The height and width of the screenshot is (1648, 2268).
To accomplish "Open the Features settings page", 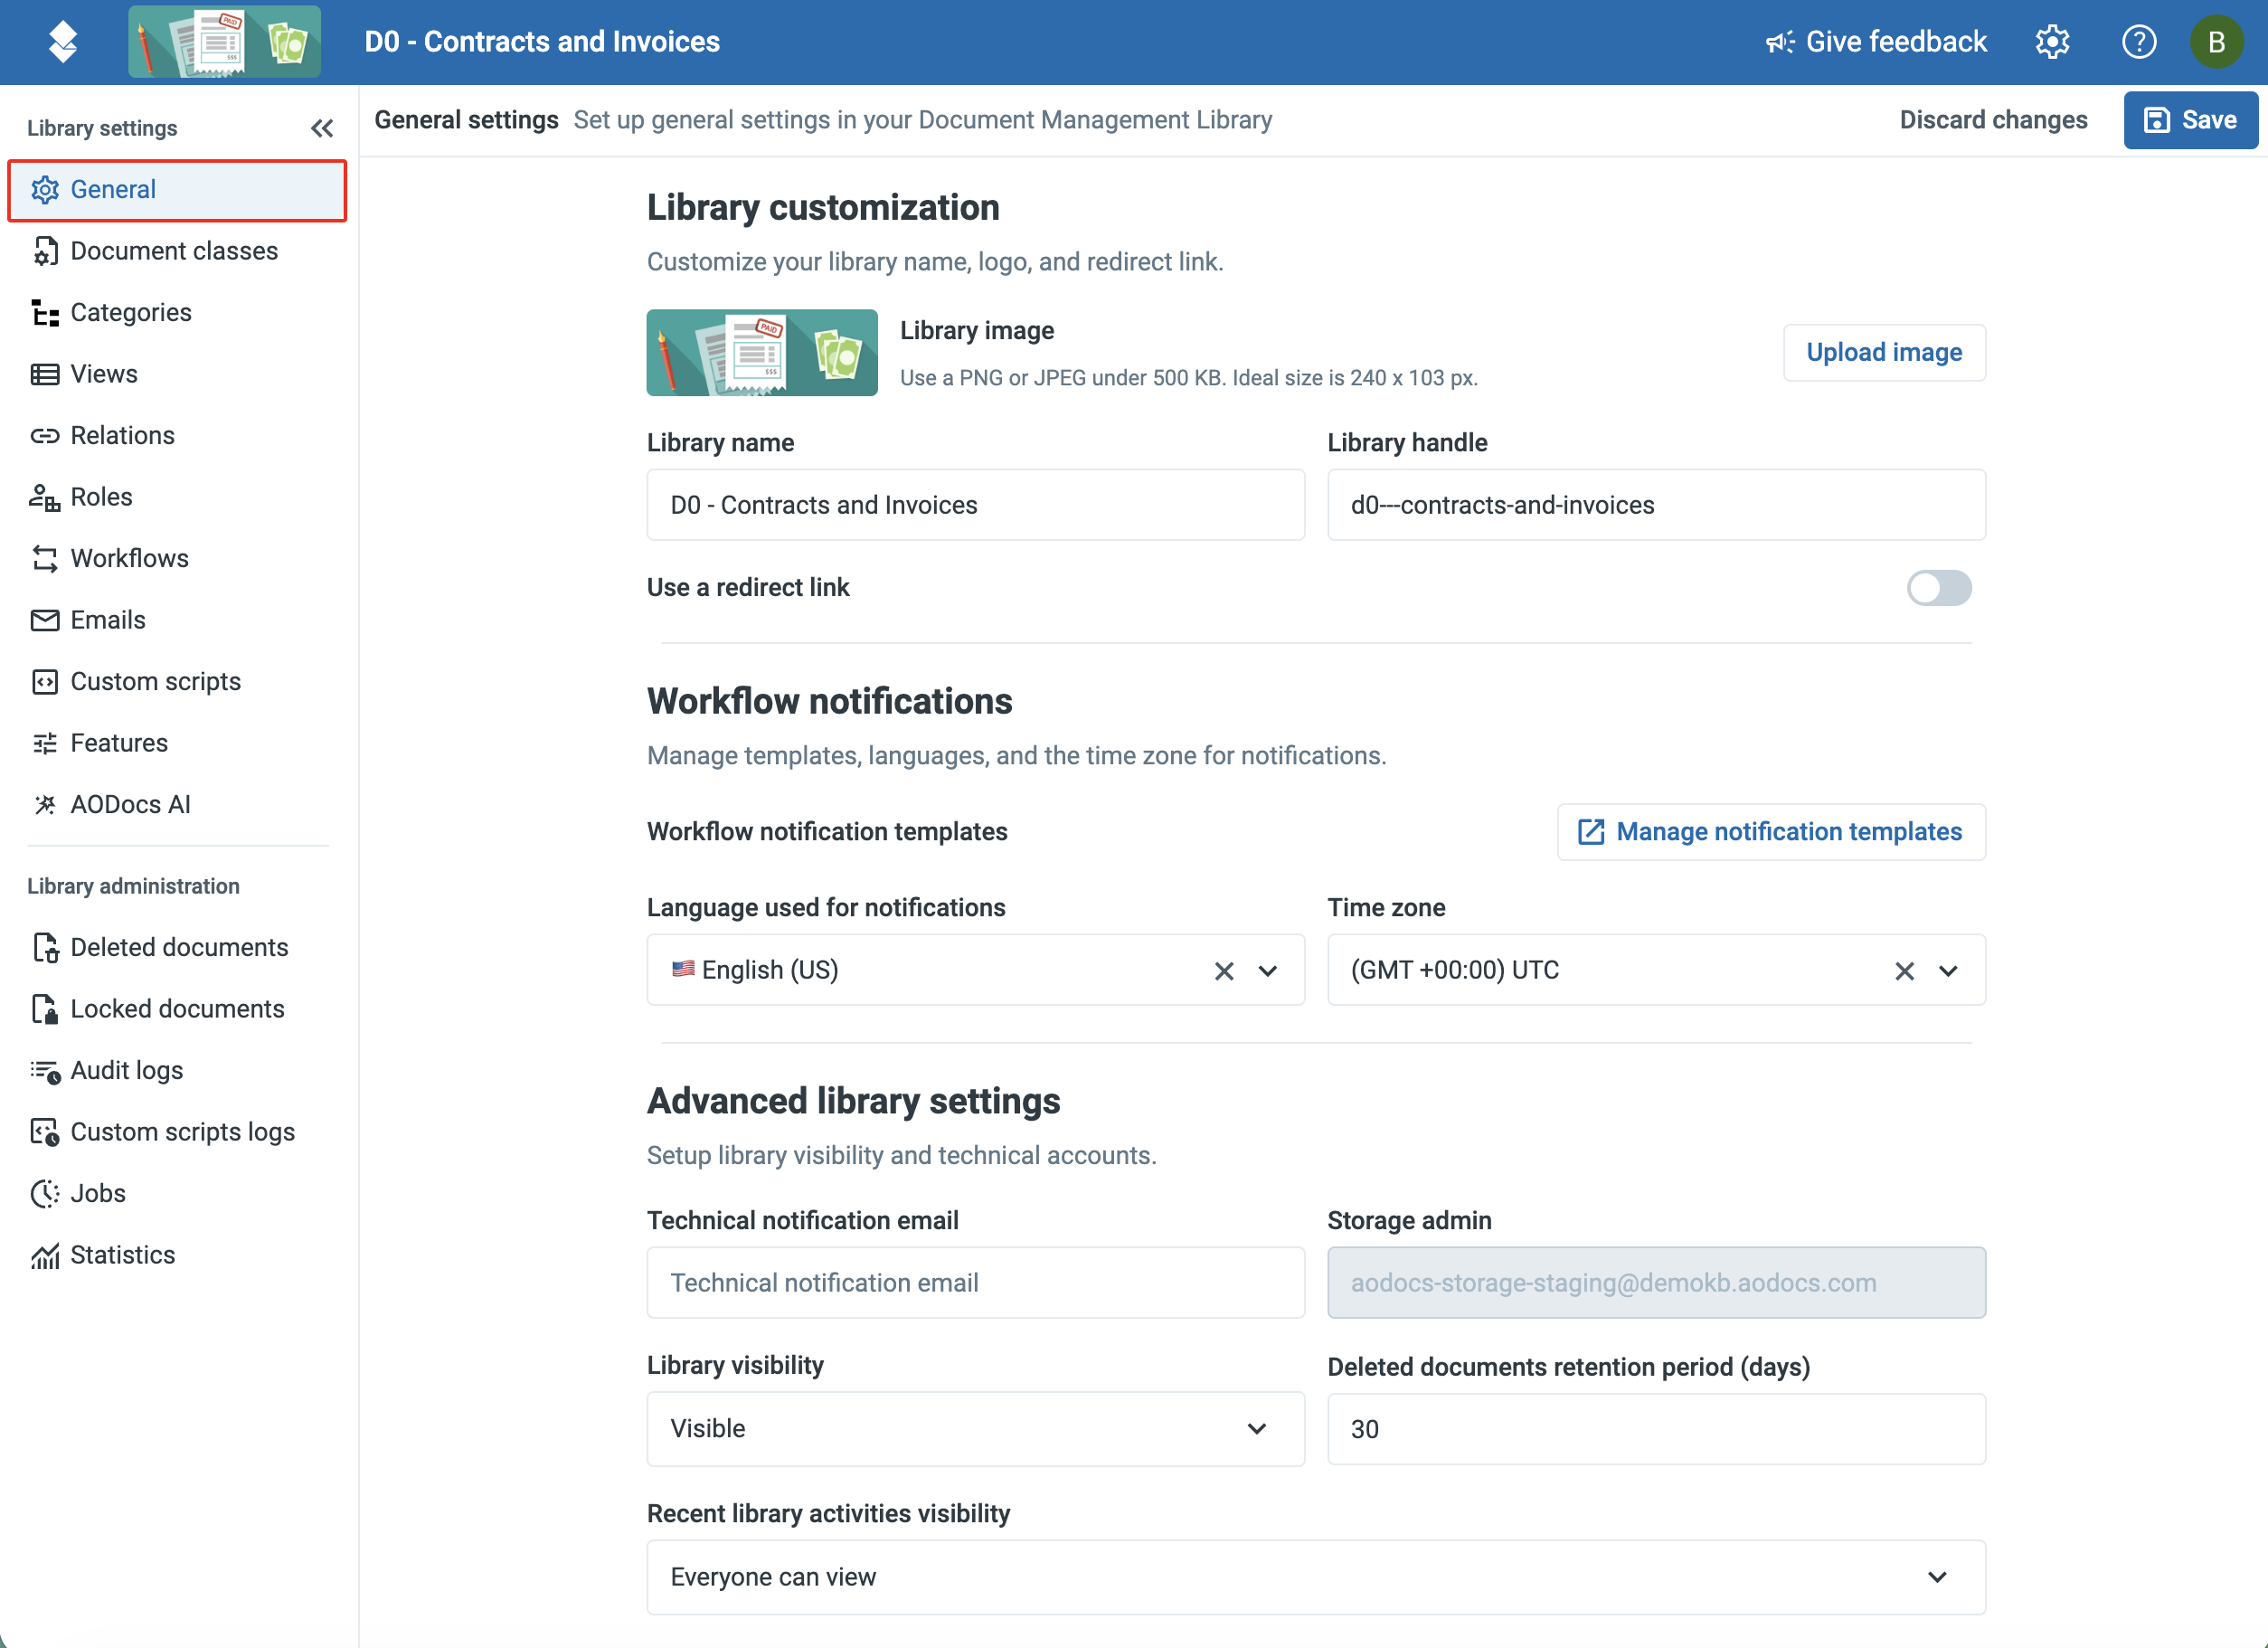I will [178, 743].
